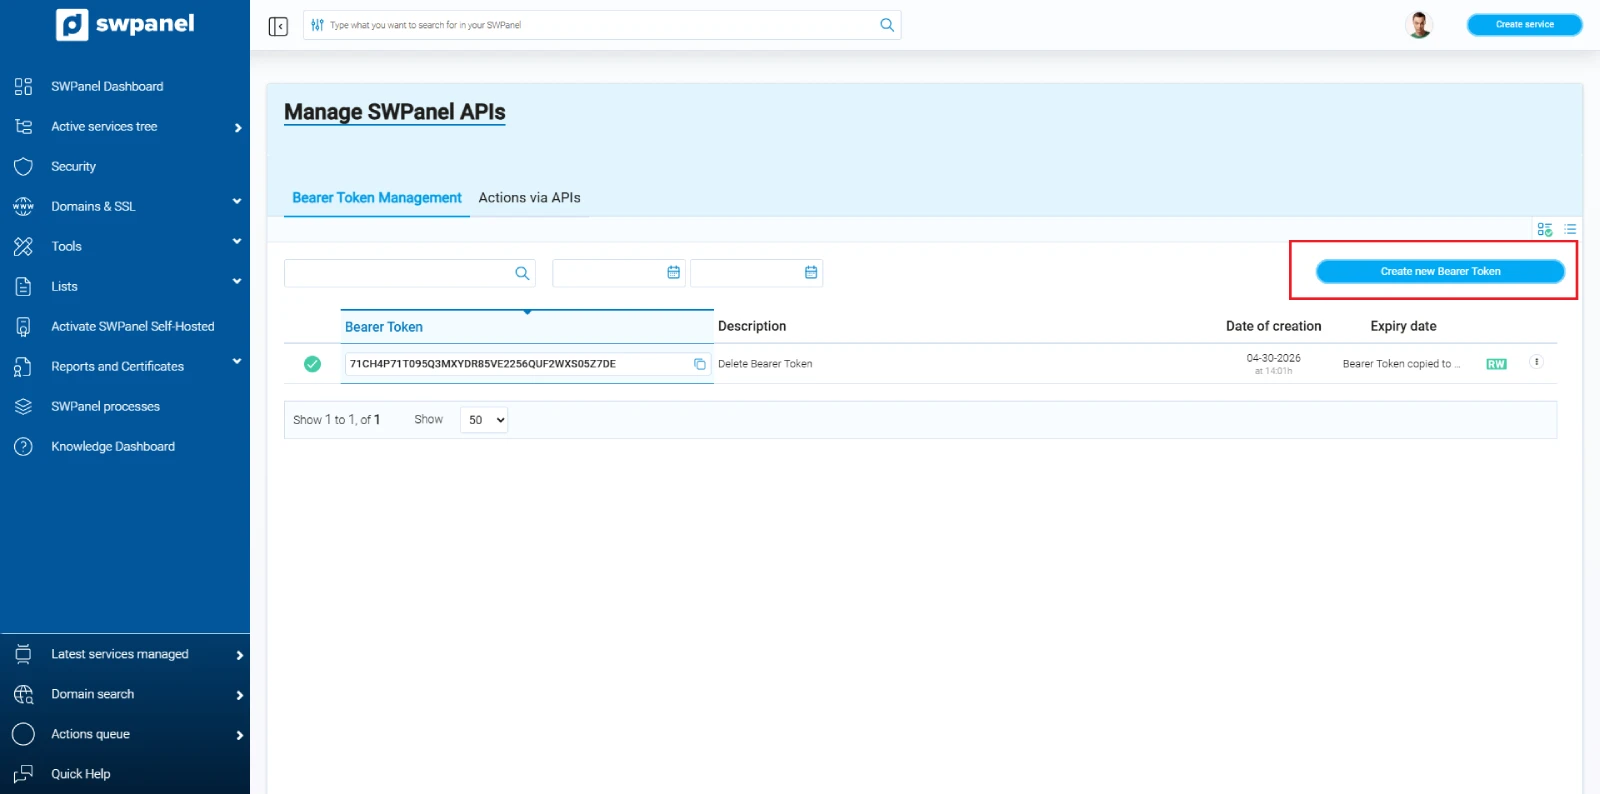Copy the bearer token to clipboard
Screen dimensions: 1600x794
click(x=700, y=364)
